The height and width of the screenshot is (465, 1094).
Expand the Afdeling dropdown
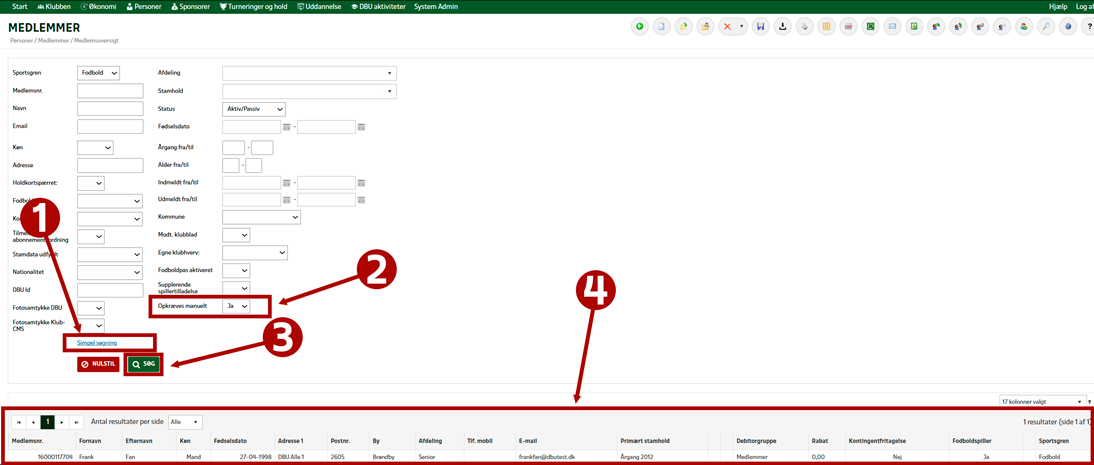309,73
